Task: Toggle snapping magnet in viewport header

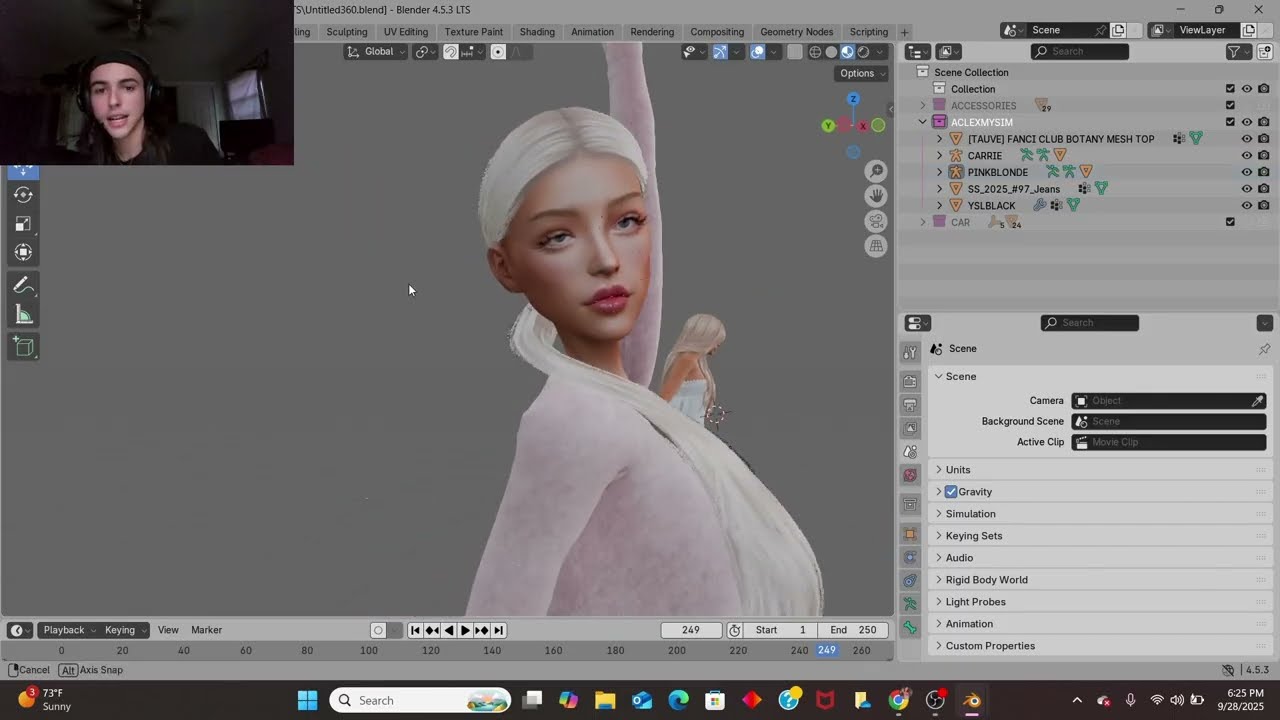Action: coord(451,52)
